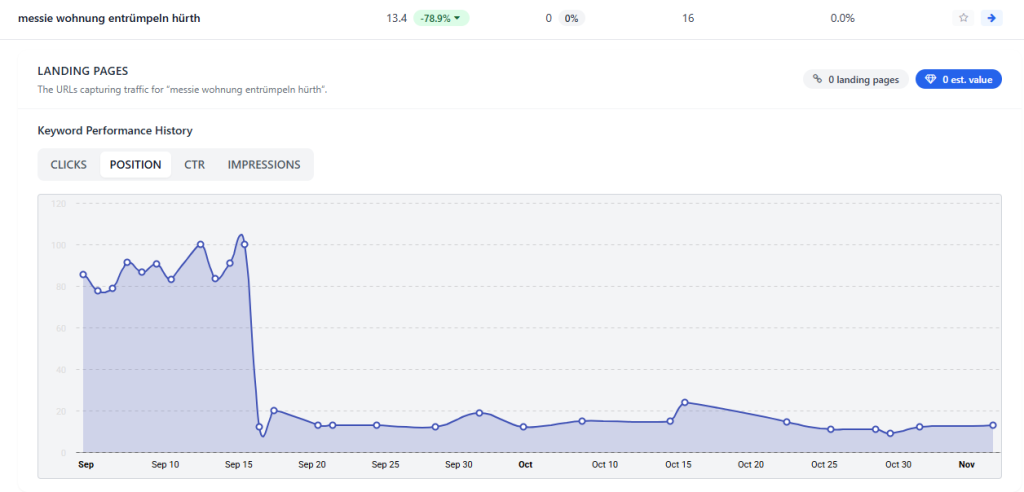Screen dimensions: 1024x492
Task: Expand the -78.9% position change badge
Action: pos(440,18)
